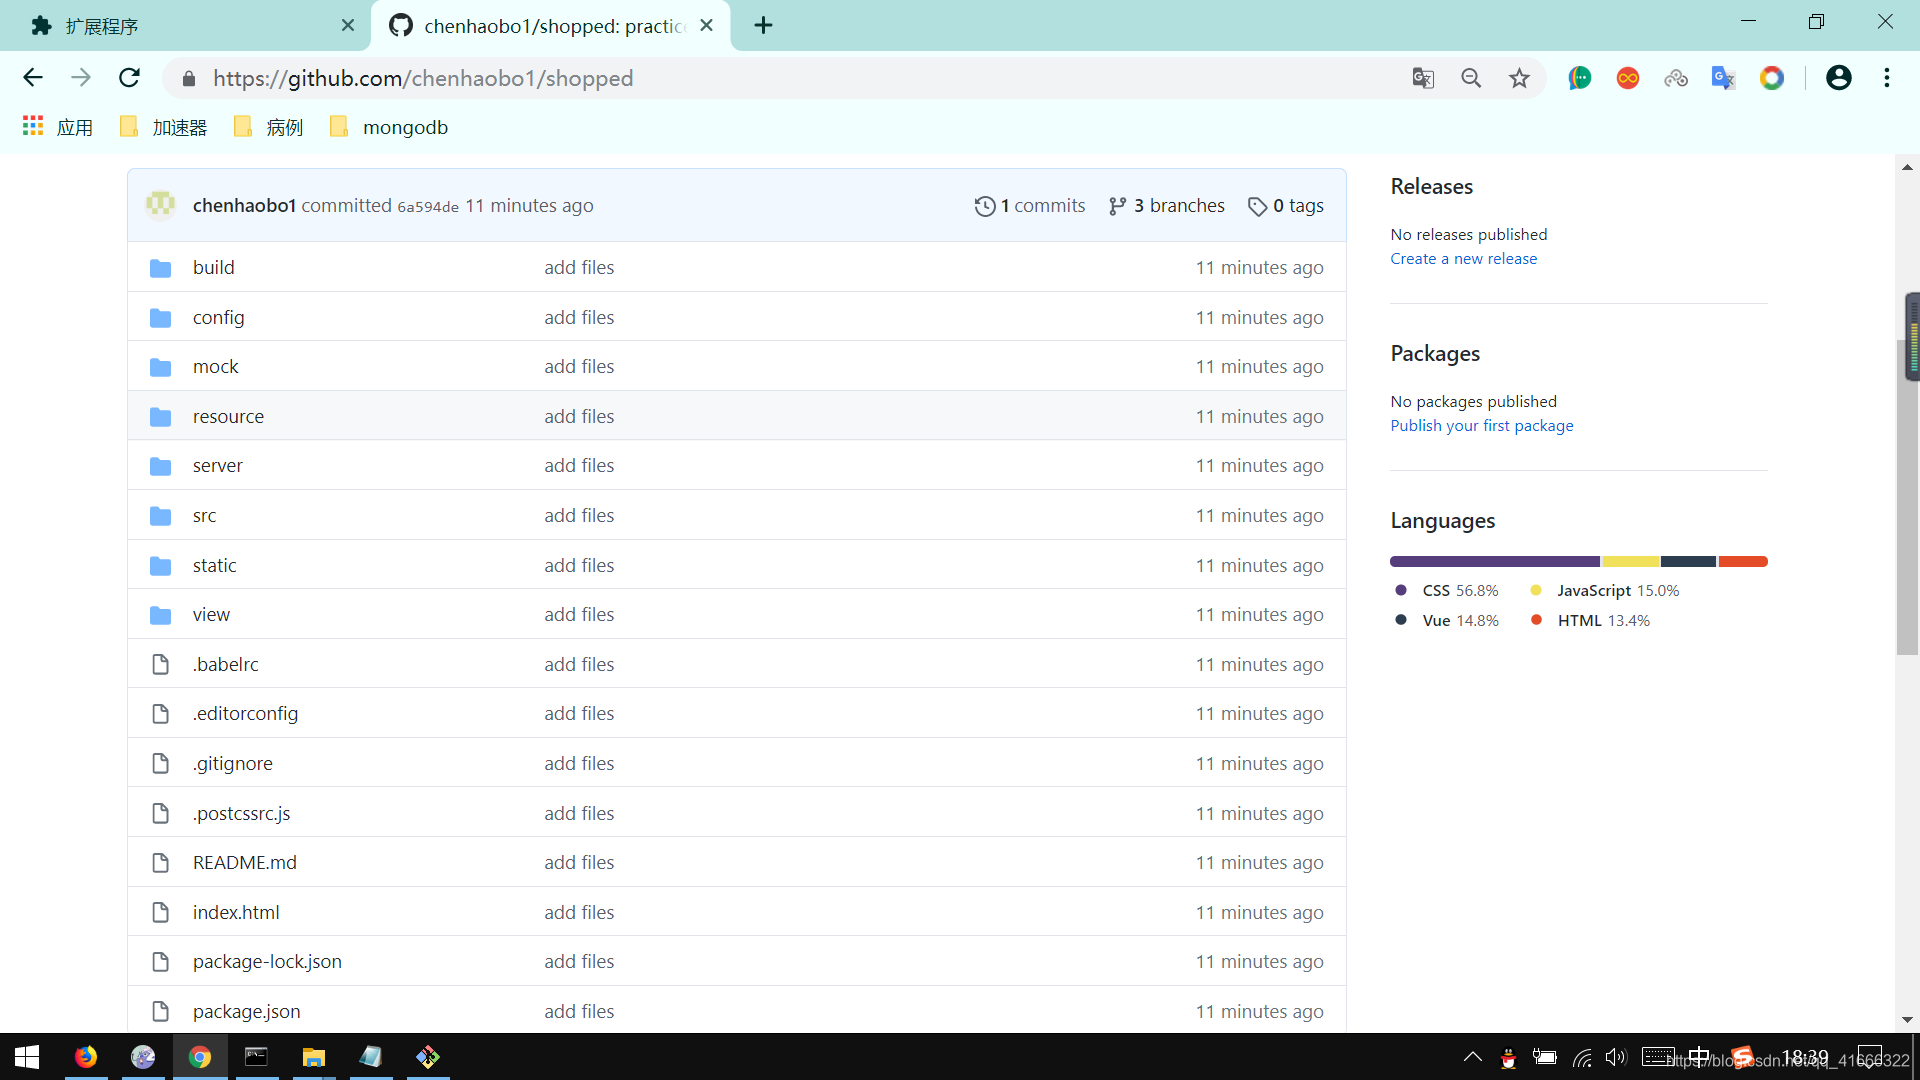This screenshot has width=1920, height=1080.
Task: Open the .editorconfig file
Action: pos(246,713)
